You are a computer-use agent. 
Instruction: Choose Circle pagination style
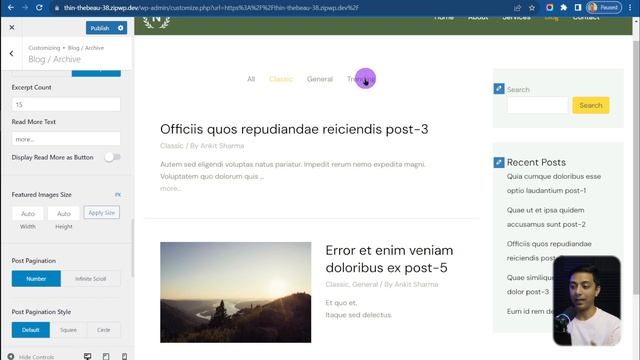[x=104, y=330]
